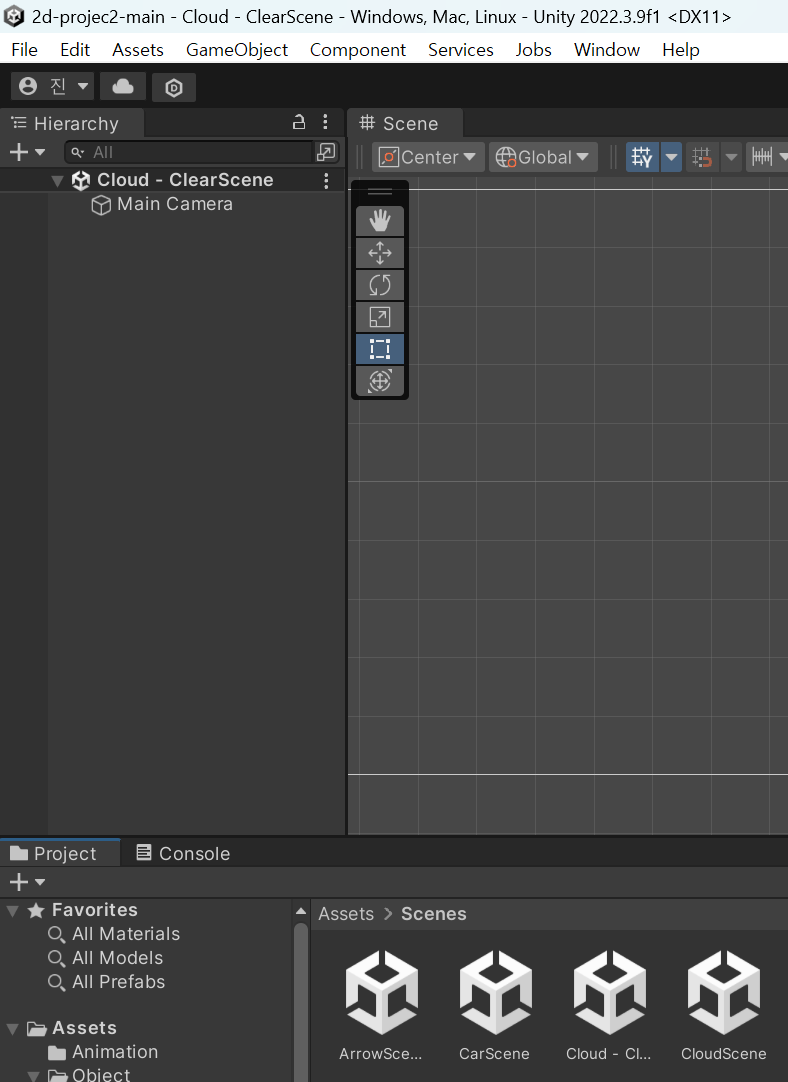
Task: Open the Assets menu
Action: (138, 50)
